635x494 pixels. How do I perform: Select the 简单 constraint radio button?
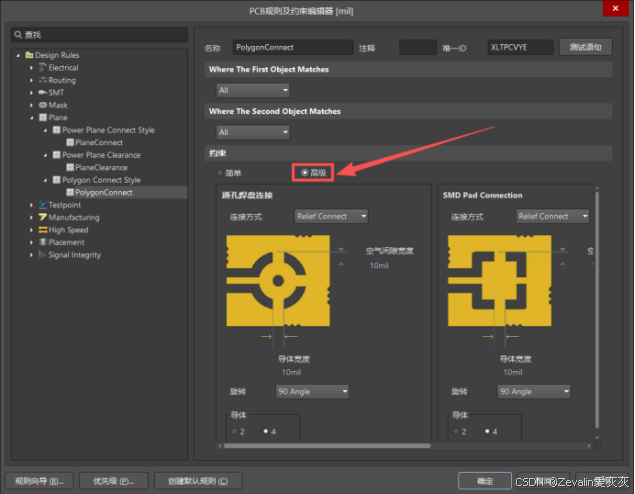pos(220,173)
